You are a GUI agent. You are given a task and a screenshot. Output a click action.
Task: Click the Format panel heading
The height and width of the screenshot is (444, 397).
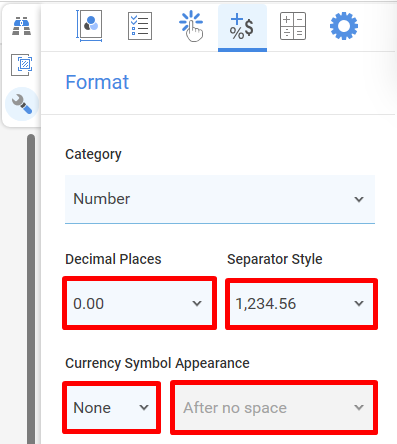[97, 82]
